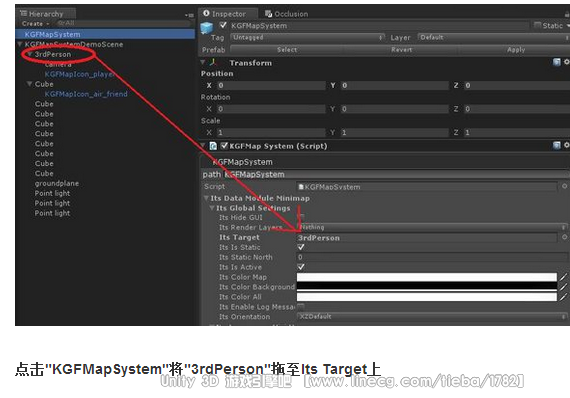Screen dimensions: 570x398
Task: Click the Hierarchy search field
Action: [x=124, y=23]
